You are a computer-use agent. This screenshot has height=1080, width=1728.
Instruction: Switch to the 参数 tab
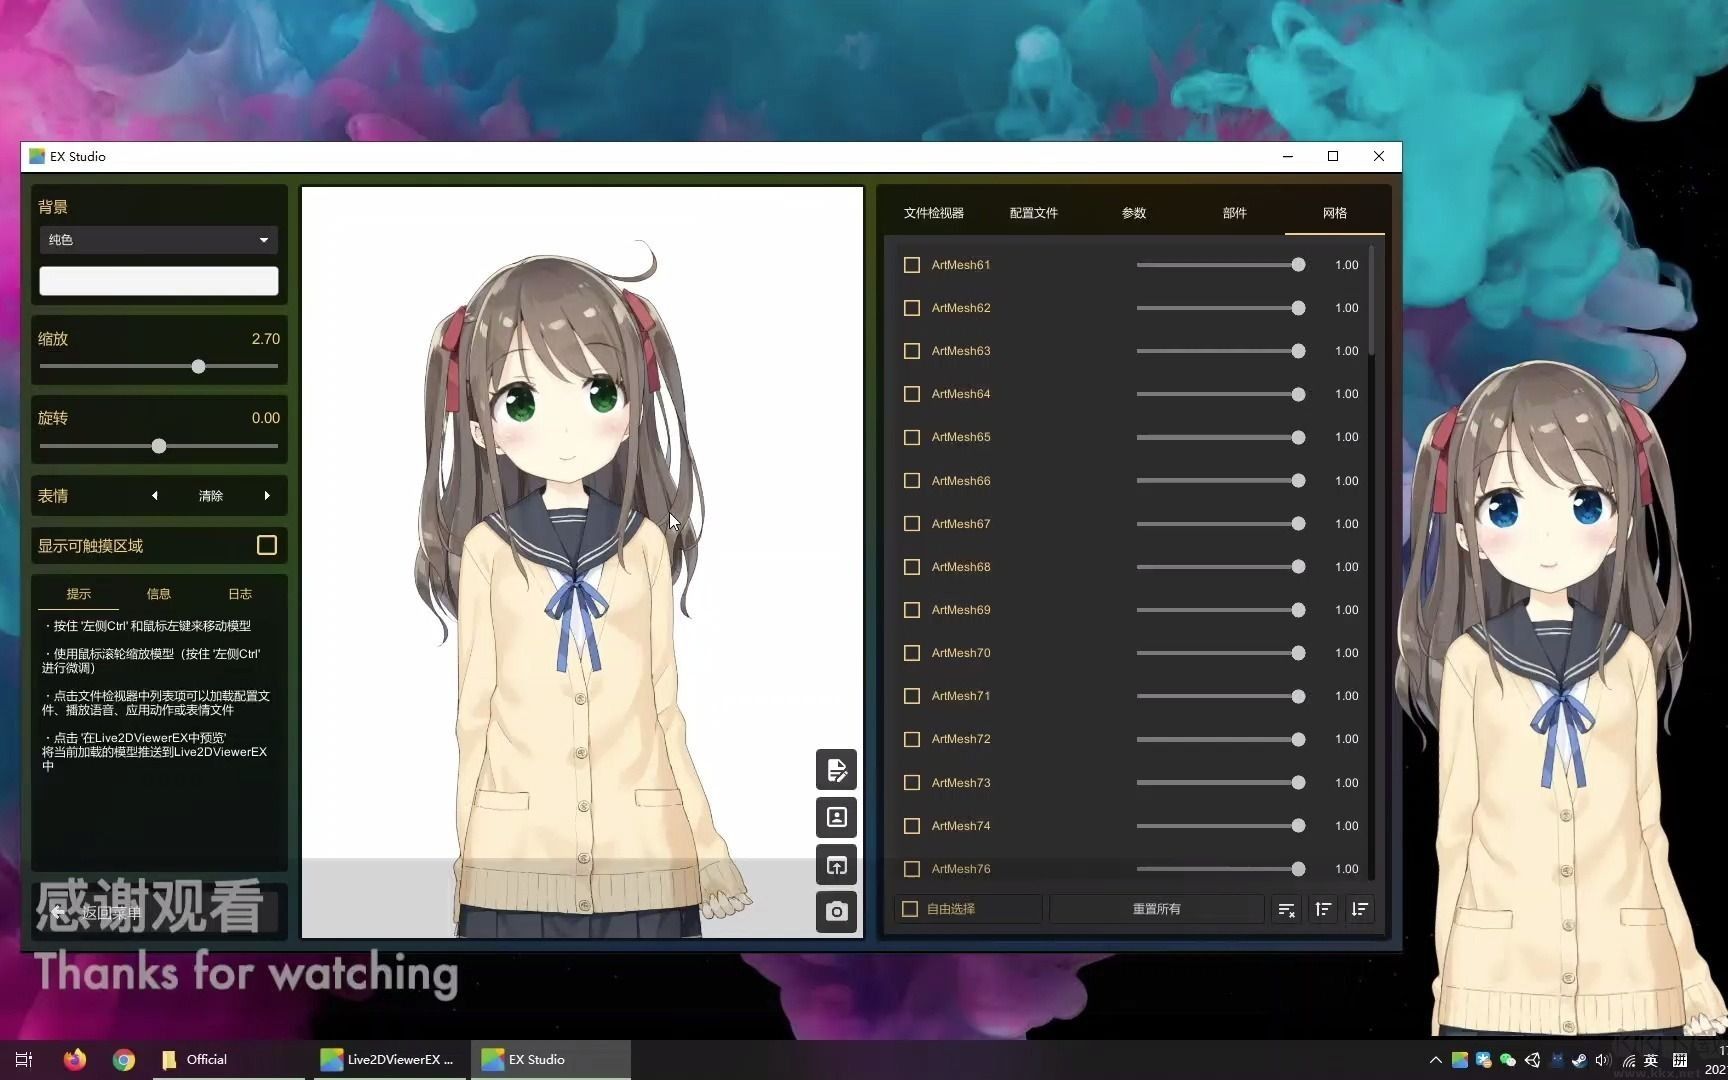pos(1134,213)
